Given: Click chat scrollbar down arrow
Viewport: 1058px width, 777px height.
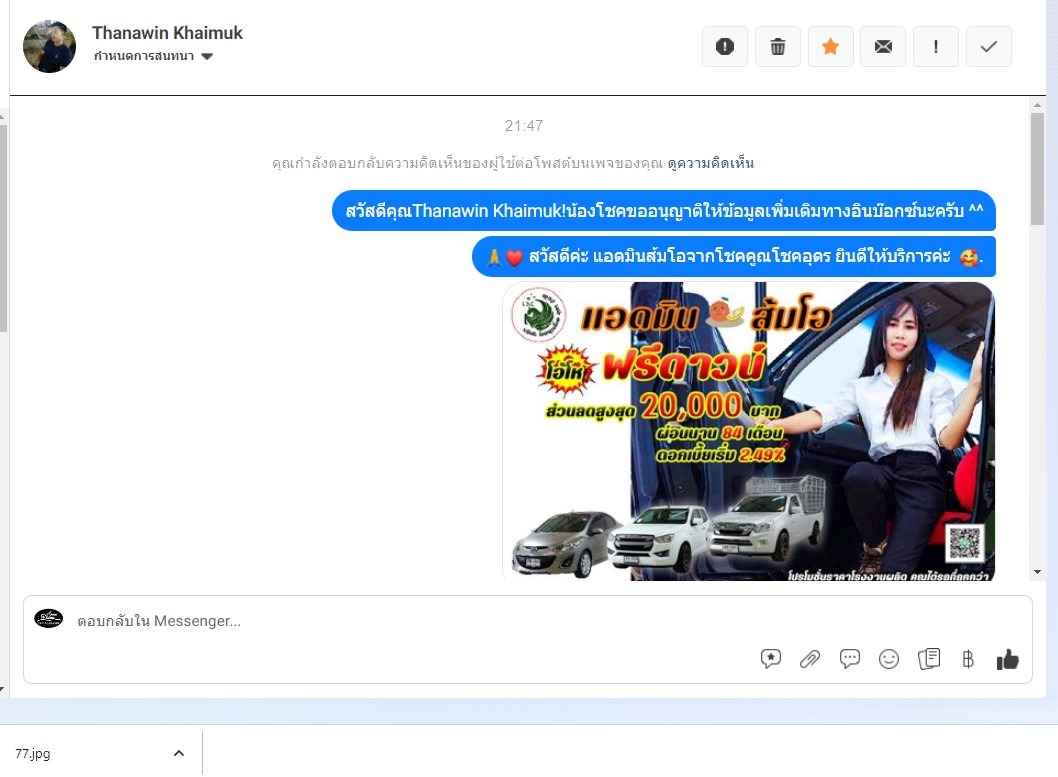Looking at the screenshot, I should pos(1037,573).
